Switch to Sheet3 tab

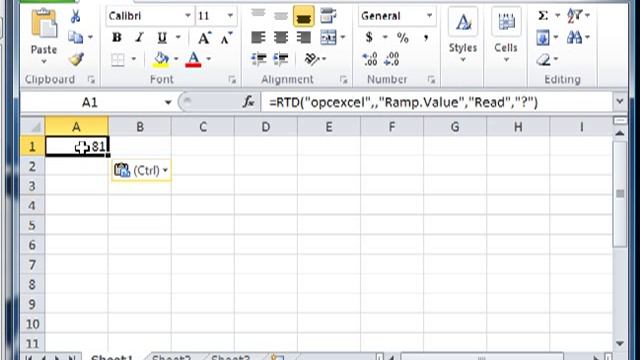(x=230, y=358)
